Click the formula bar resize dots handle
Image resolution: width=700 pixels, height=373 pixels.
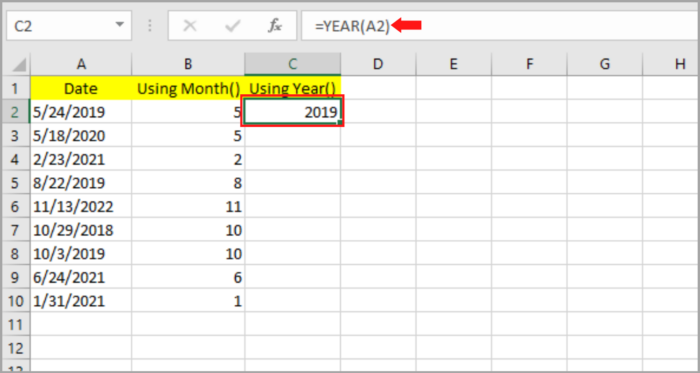150,26
